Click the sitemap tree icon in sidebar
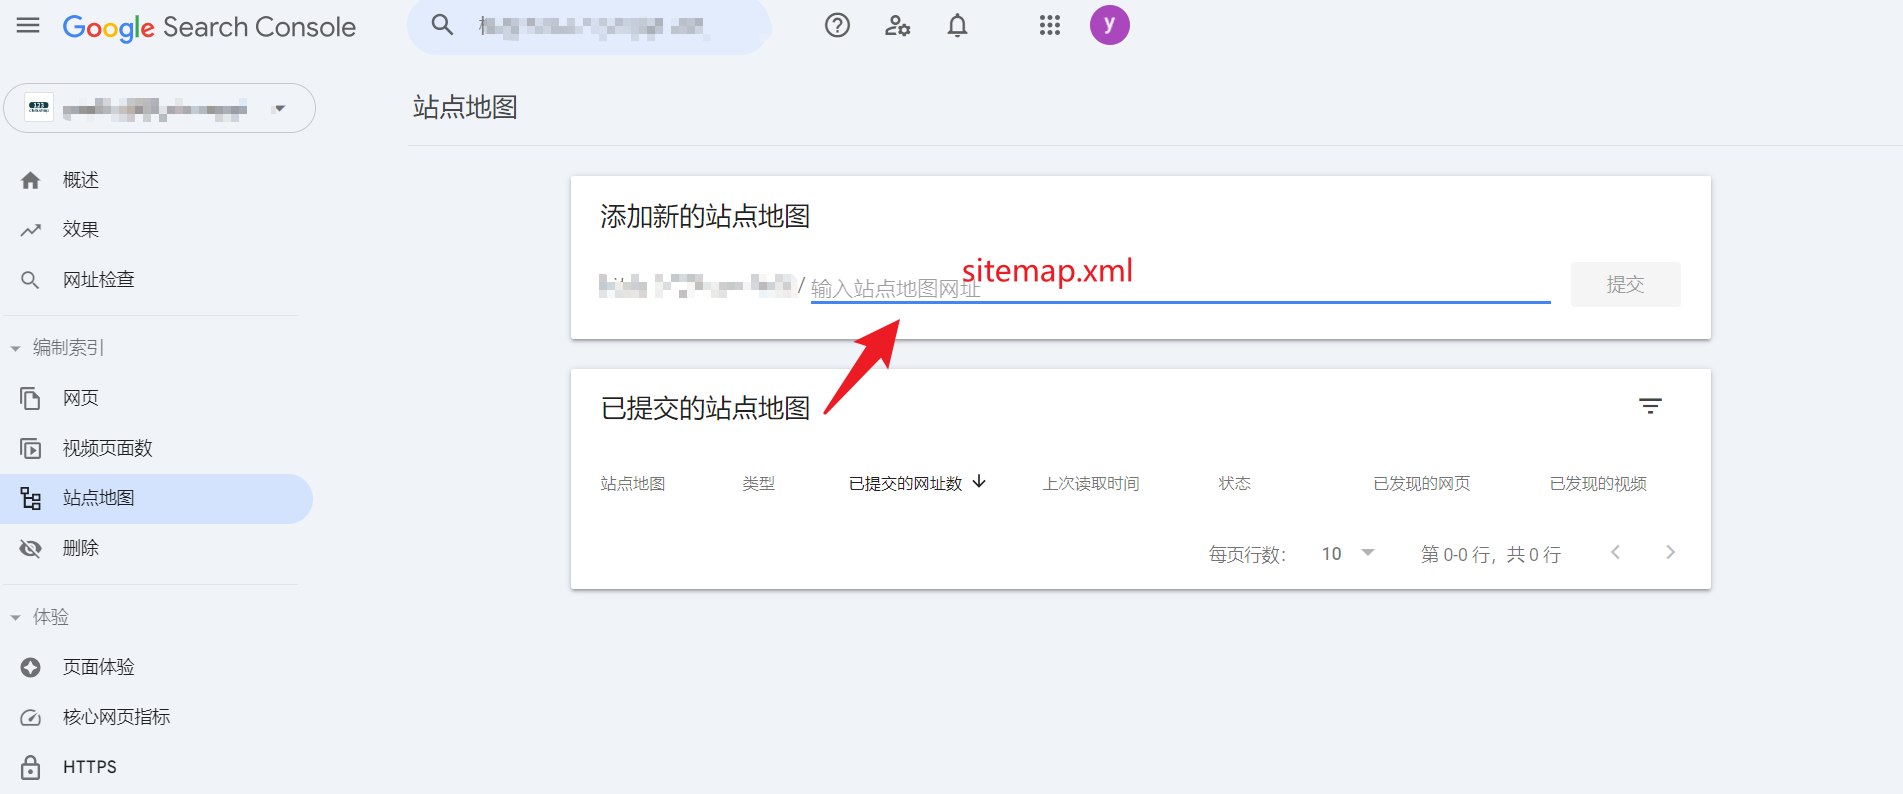The image size is (1903, 794). [31, 498]
